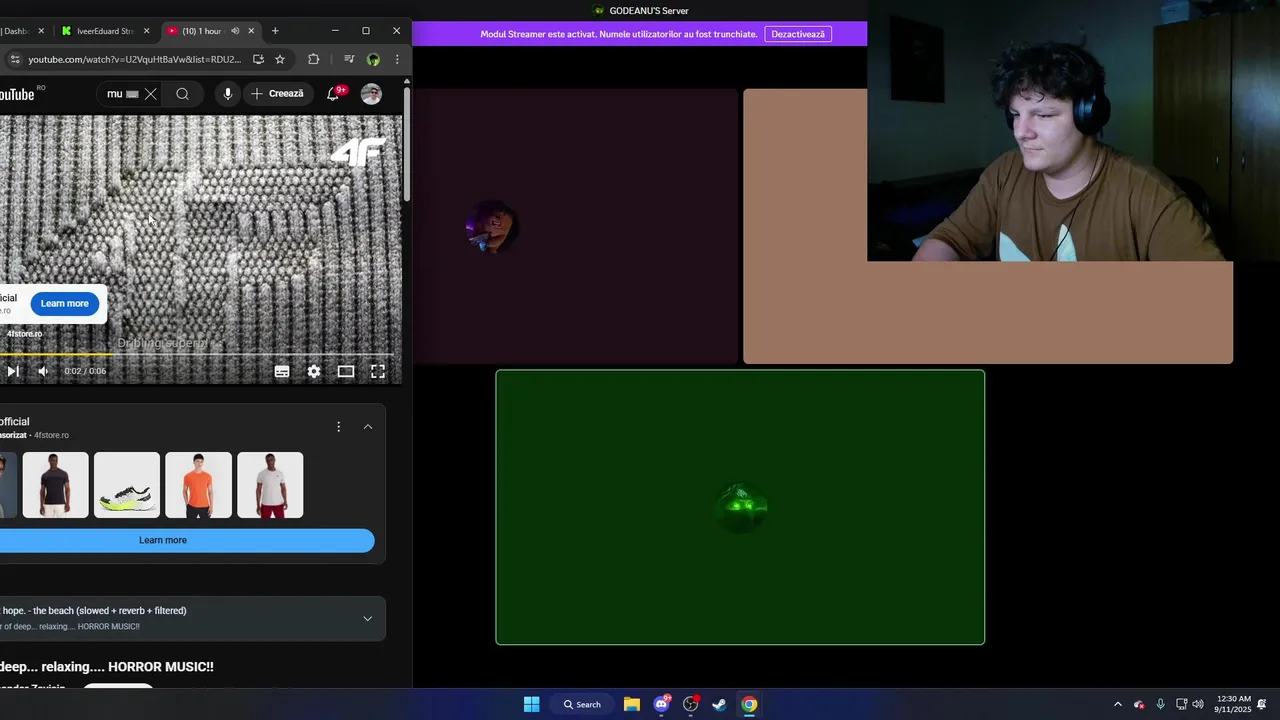Open the YouTube account avatar menu

371,94
